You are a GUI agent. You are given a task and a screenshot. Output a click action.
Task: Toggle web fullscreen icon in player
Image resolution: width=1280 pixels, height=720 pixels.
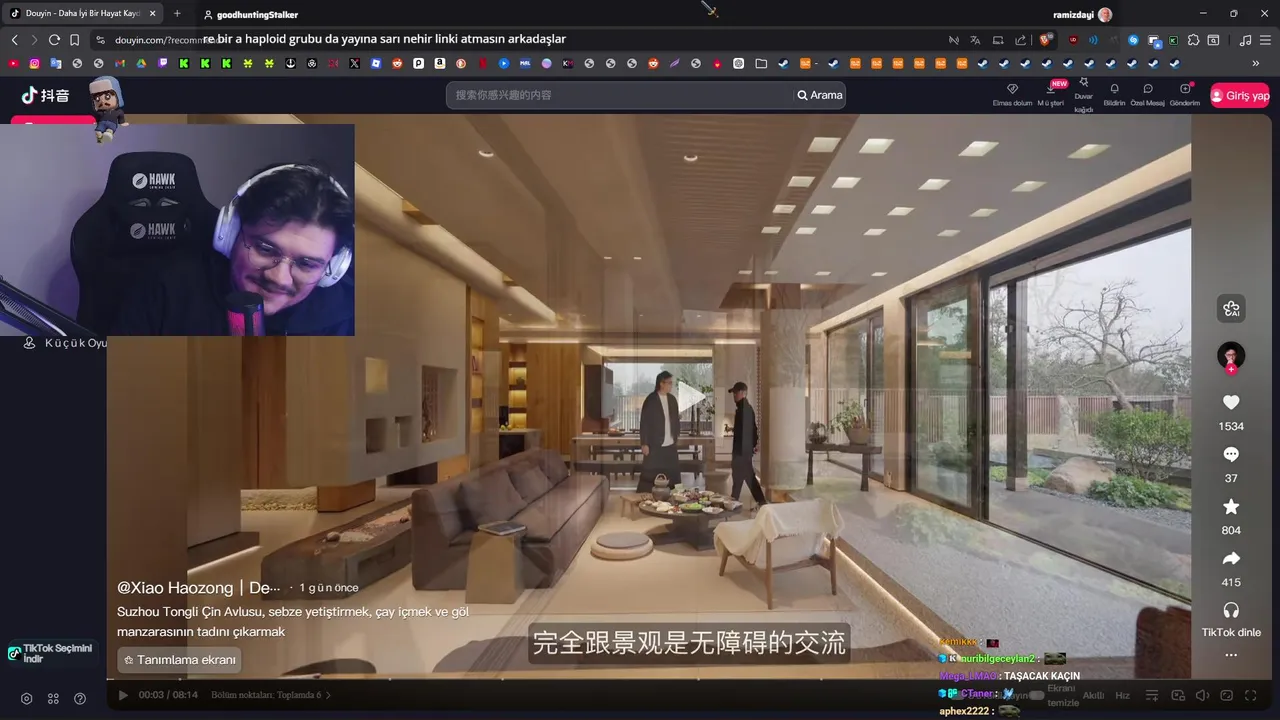(1227, 695)
